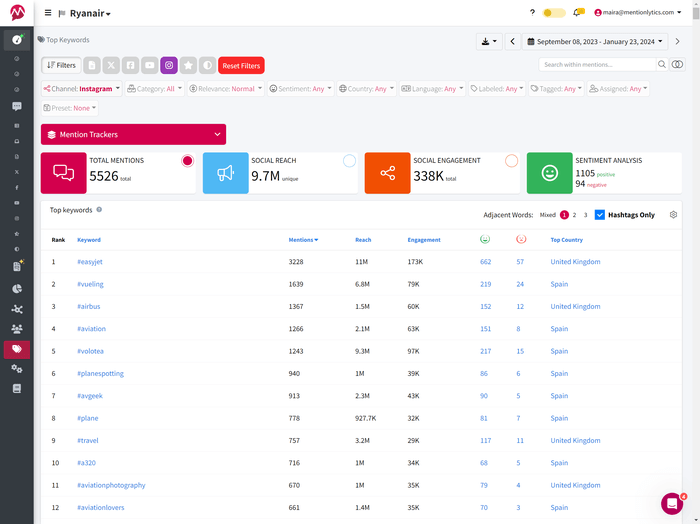Open the #vueling keyword link
700x524 pixels.
[90, 284]
